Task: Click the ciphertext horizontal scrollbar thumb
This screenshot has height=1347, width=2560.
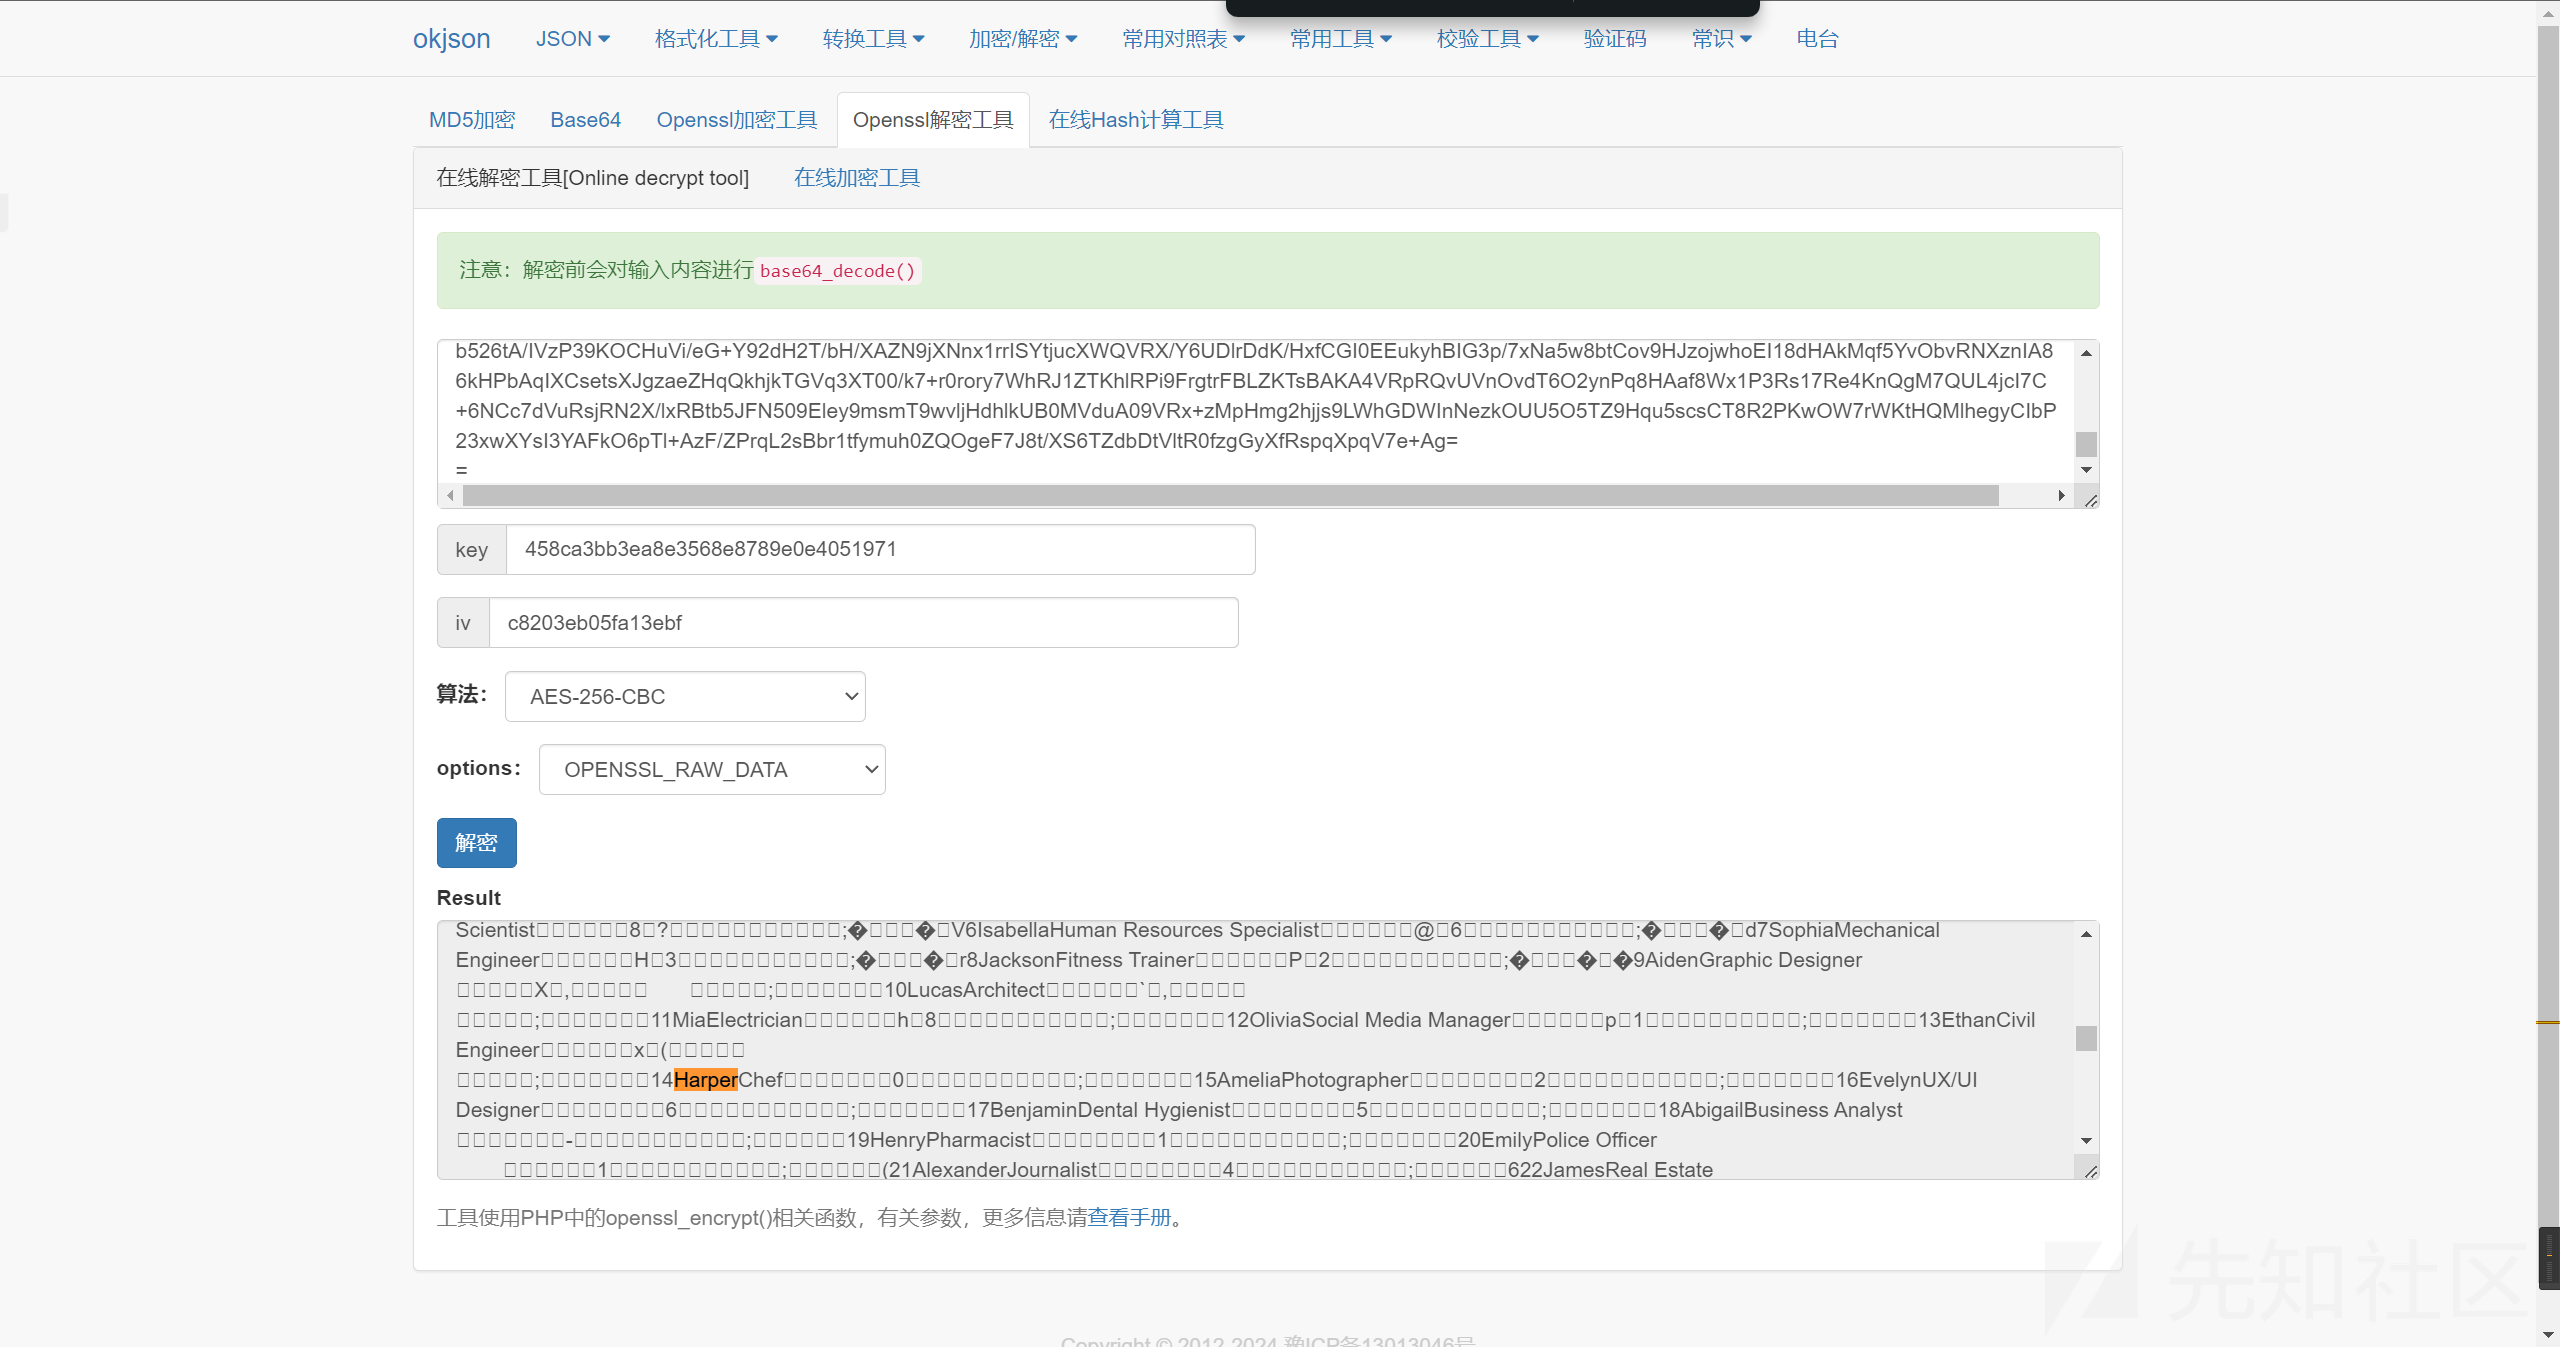Action: point(1230,496)
